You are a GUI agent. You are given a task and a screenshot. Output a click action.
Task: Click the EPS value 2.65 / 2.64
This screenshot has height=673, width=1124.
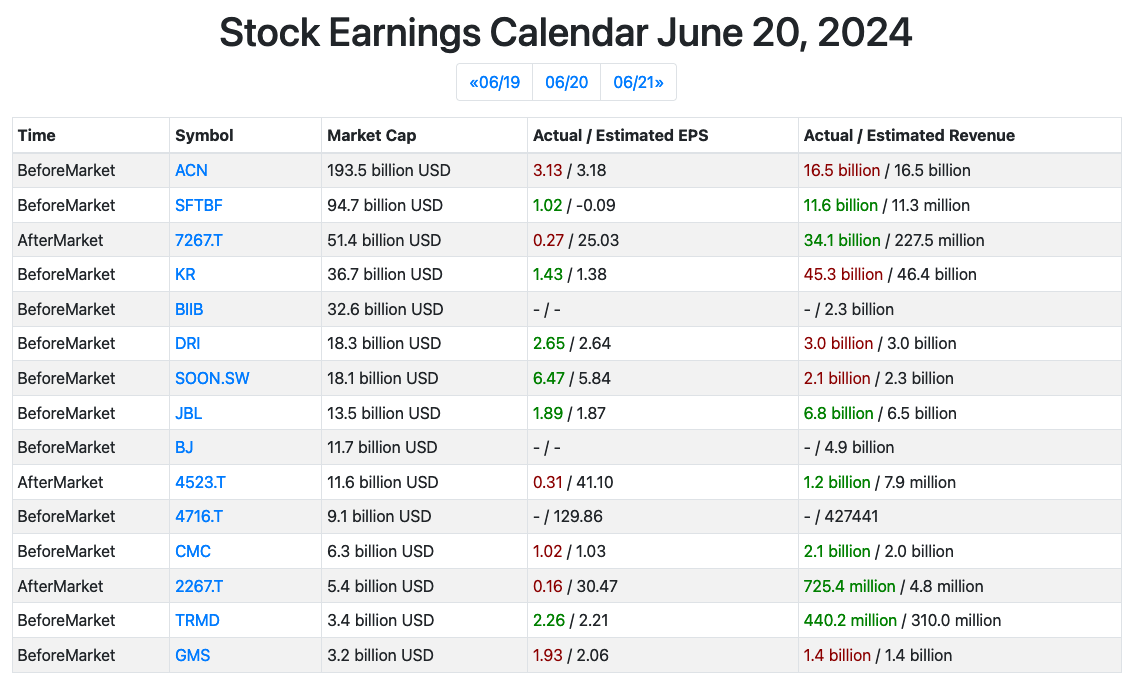click(572, 344)
